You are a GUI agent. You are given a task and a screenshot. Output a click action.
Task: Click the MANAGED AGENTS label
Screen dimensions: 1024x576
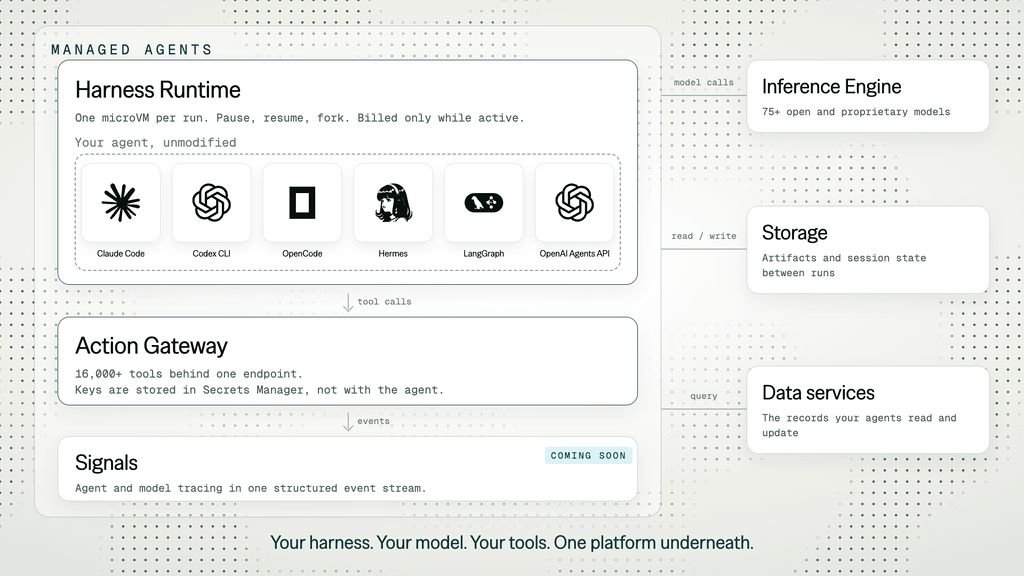[132, 50]
